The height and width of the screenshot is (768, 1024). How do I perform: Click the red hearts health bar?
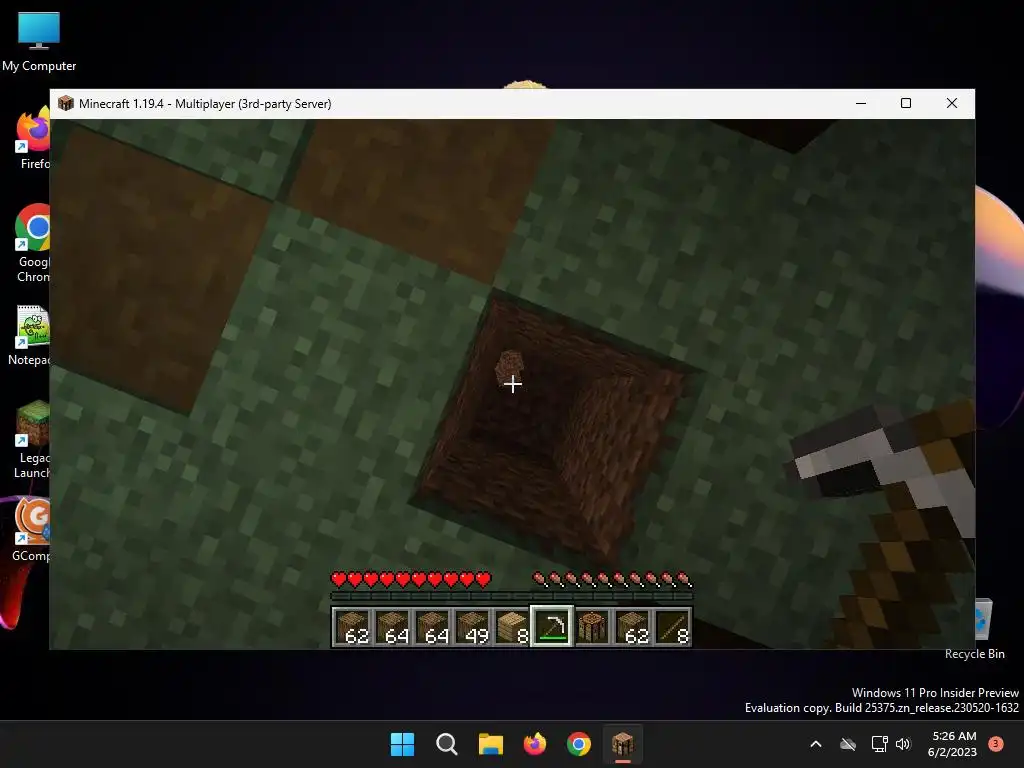pos(411,579)
